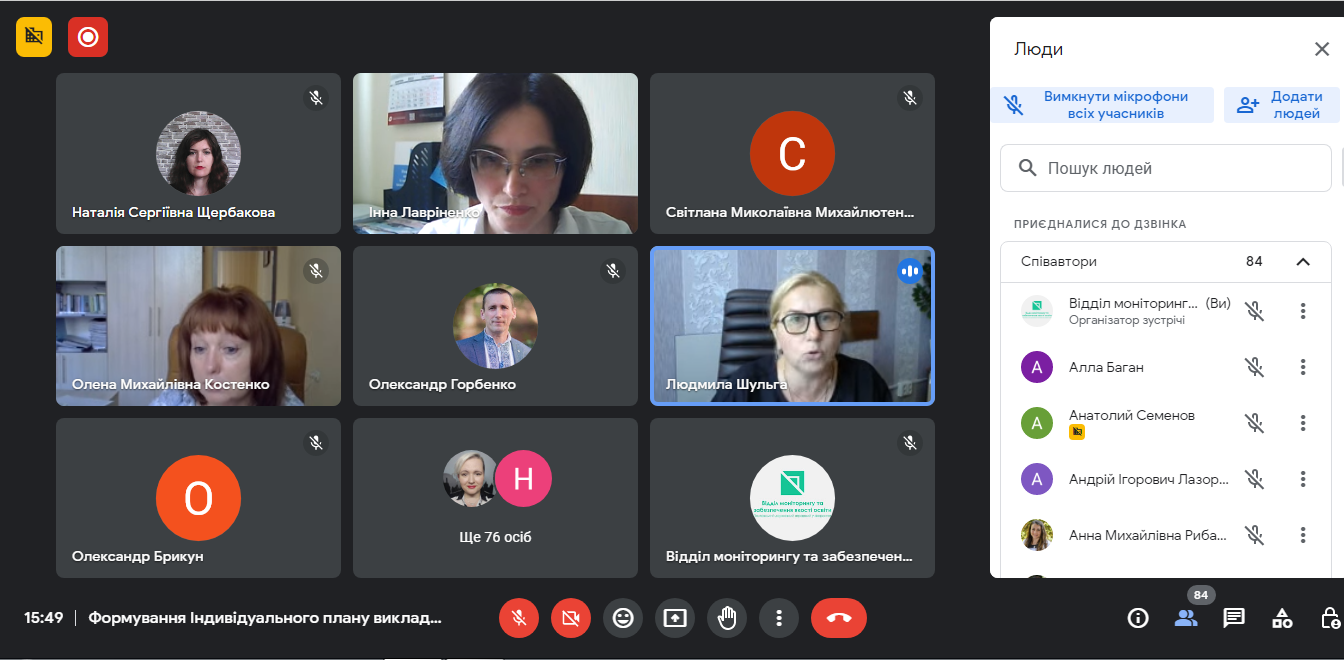Collapse the Співавтори participants list
Viewport: 1344px width, 660px height.
point(1303,262)
